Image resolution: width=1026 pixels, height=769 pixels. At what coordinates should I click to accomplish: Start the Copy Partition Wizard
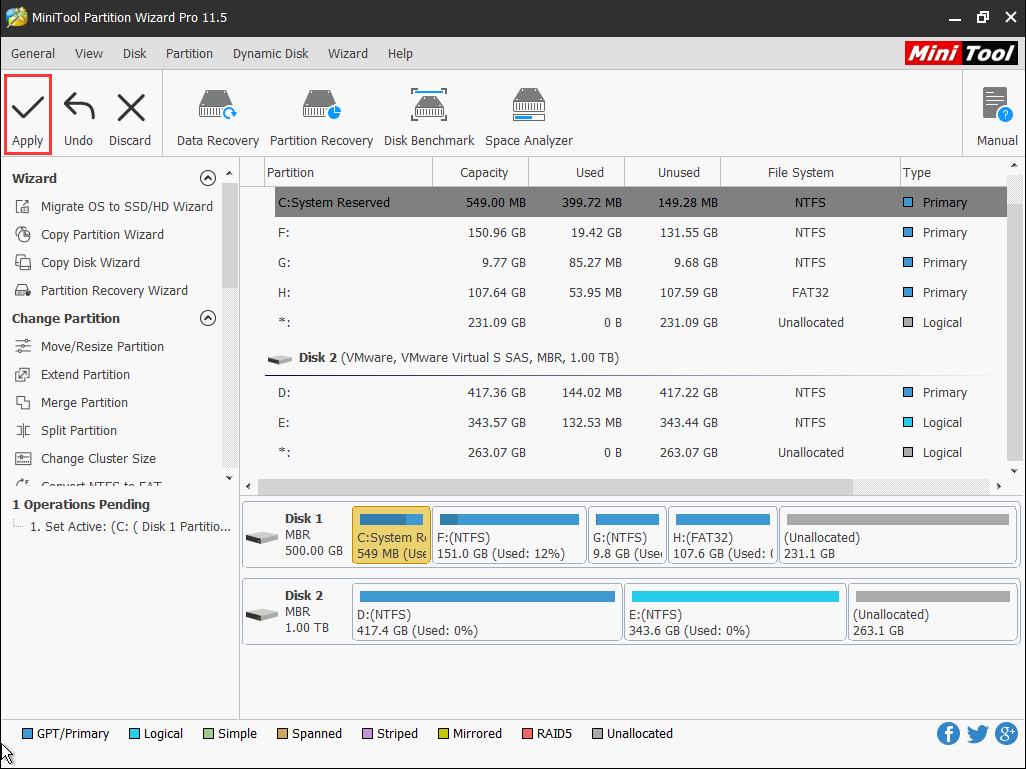[89, 234]
